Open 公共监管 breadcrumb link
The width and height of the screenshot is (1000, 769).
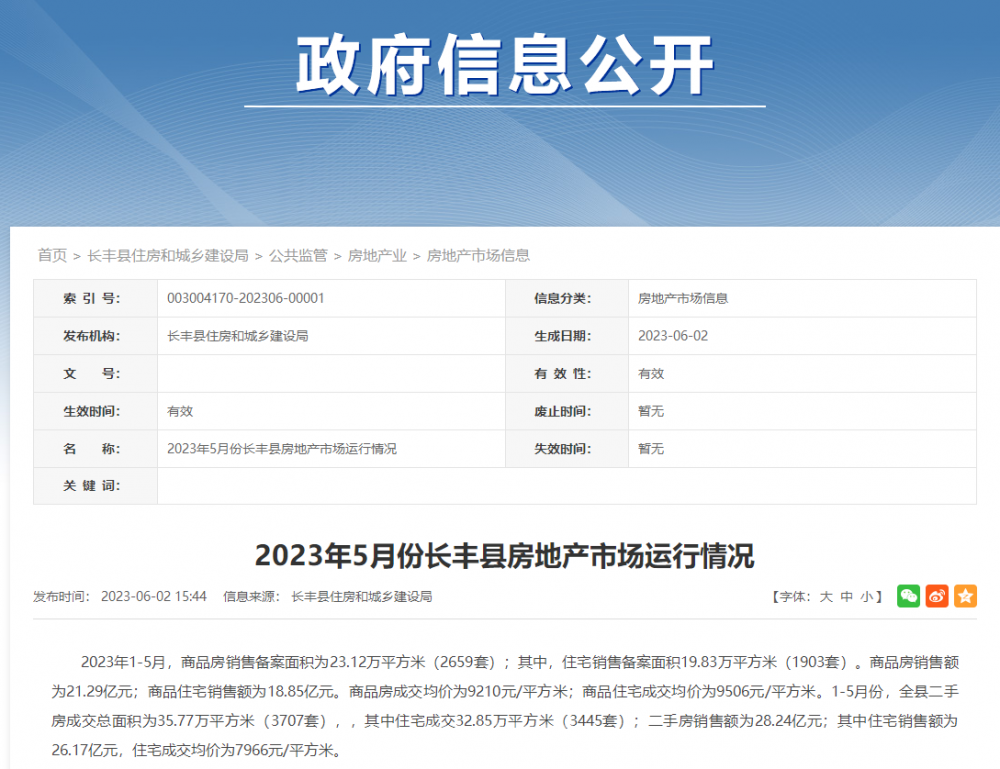point(298,256)
